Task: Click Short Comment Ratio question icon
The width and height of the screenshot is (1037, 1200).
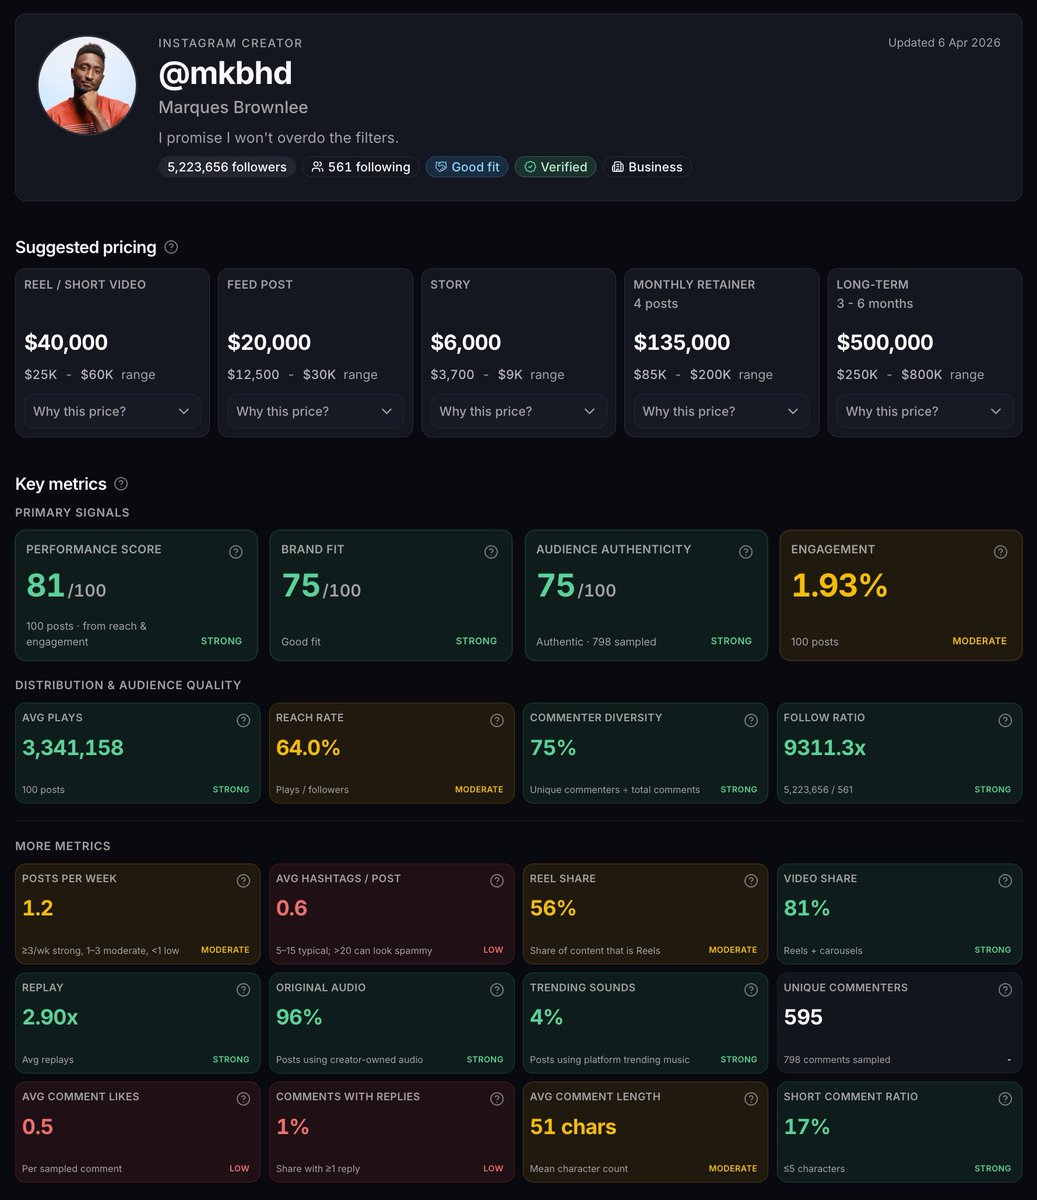Action: 1005,1099
